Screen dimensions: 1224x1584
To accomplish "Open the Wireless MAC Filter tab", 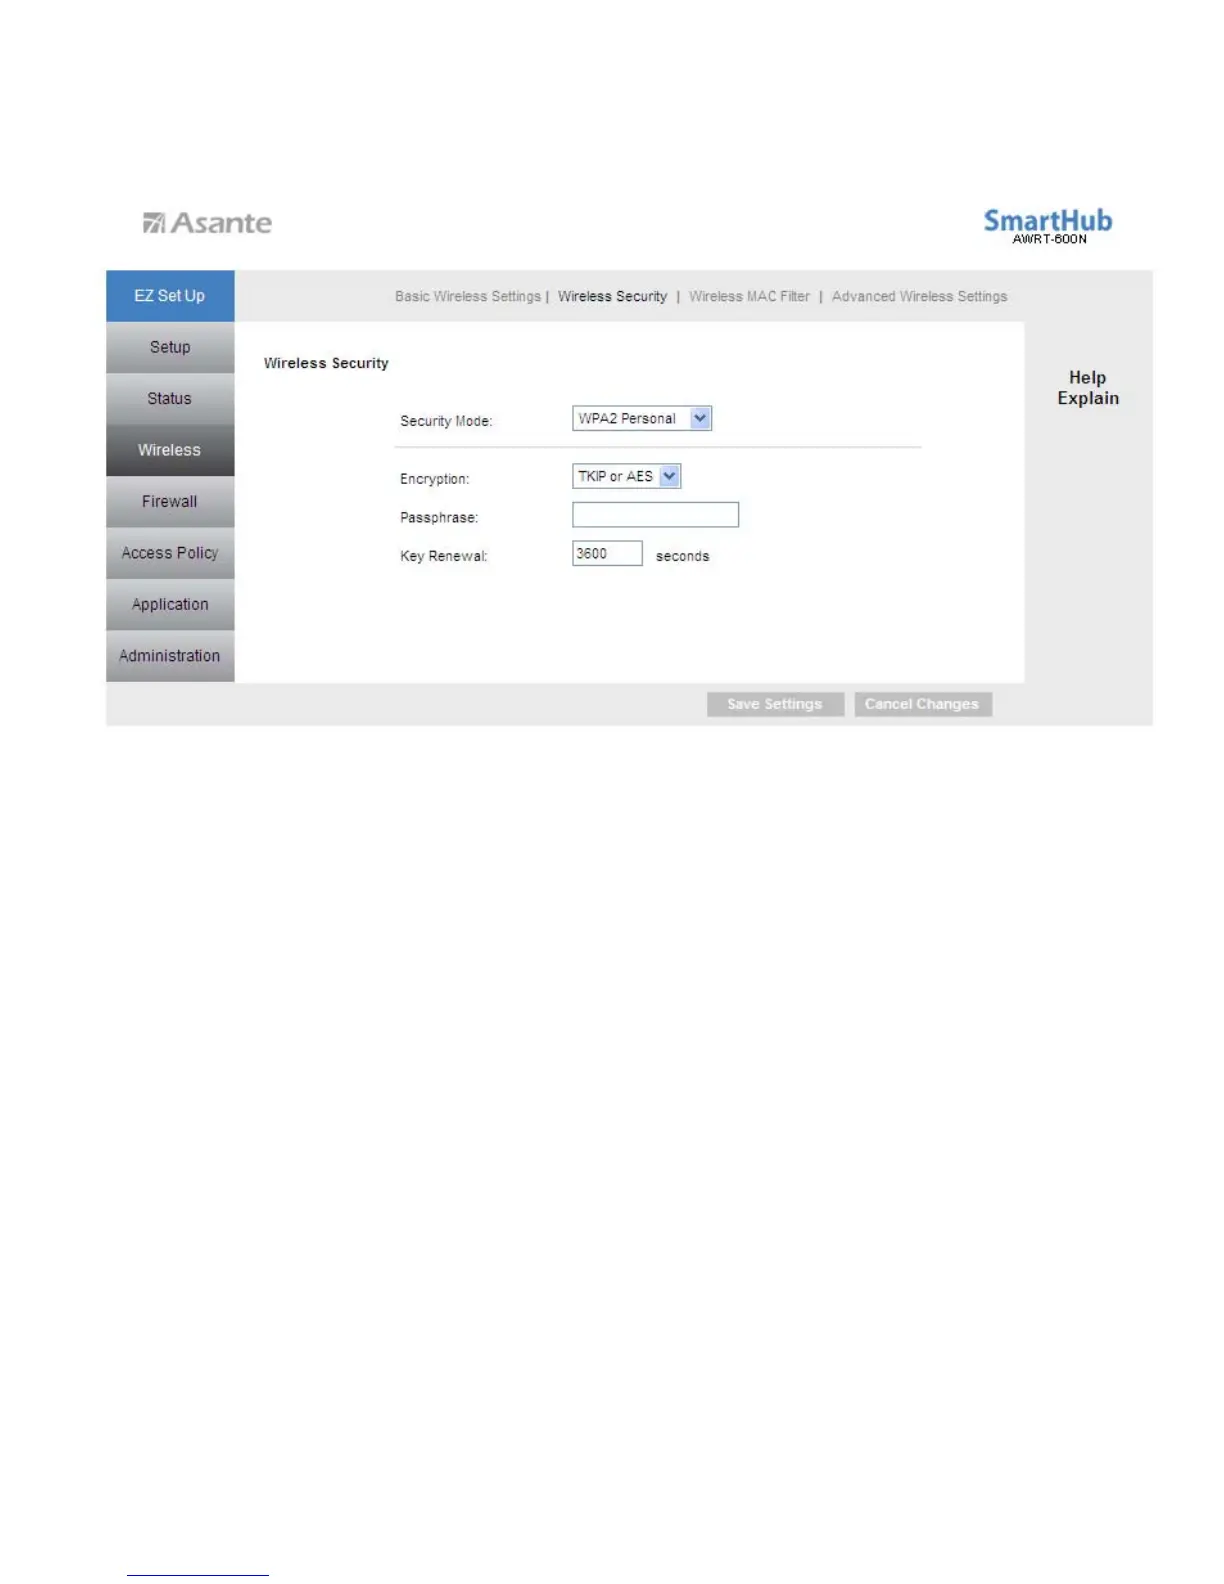I will pos(749,297).
